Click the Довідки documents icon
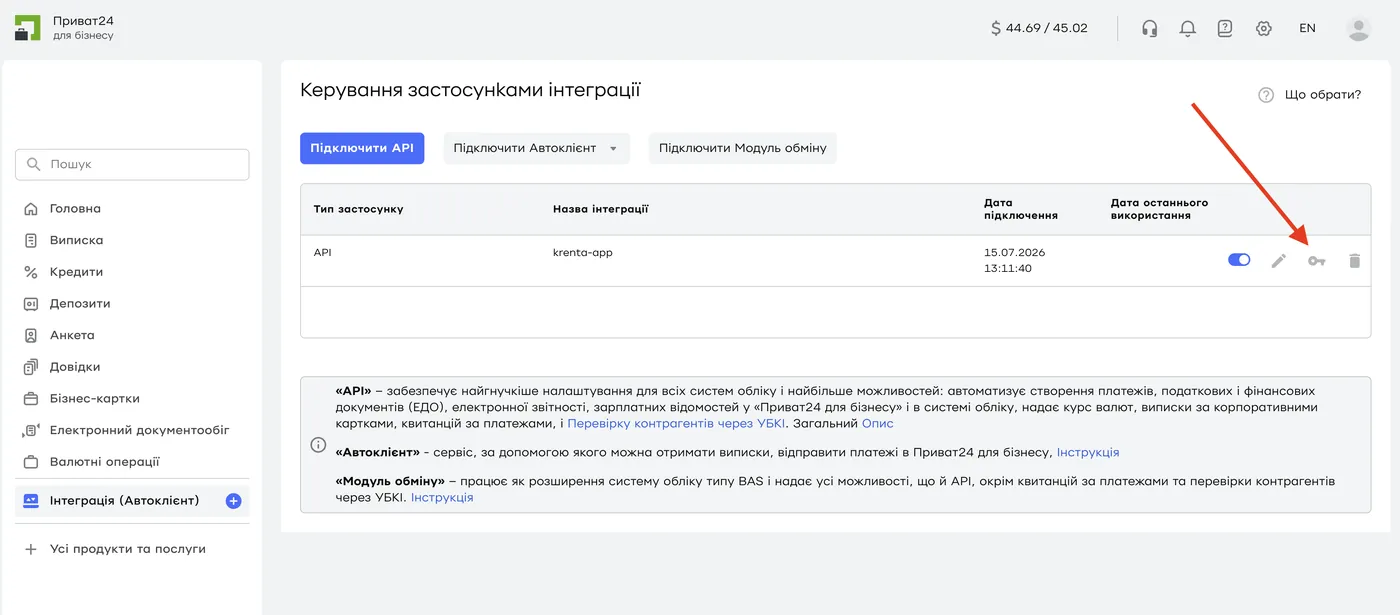 [30, 367]
